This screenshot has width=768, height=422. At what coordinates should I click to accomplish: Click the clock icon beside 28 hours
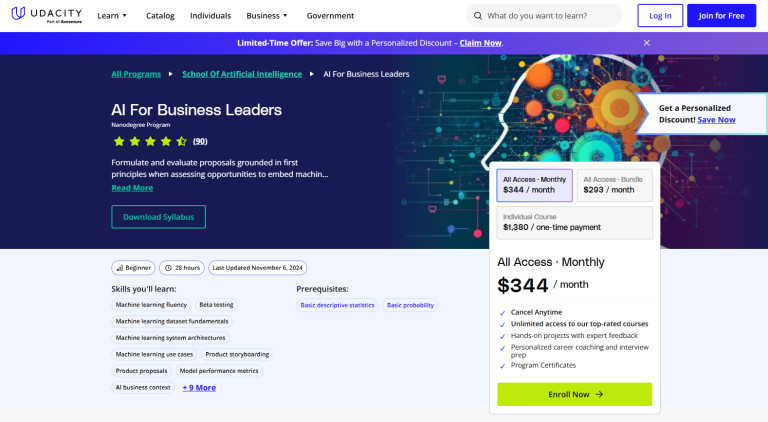168,268
